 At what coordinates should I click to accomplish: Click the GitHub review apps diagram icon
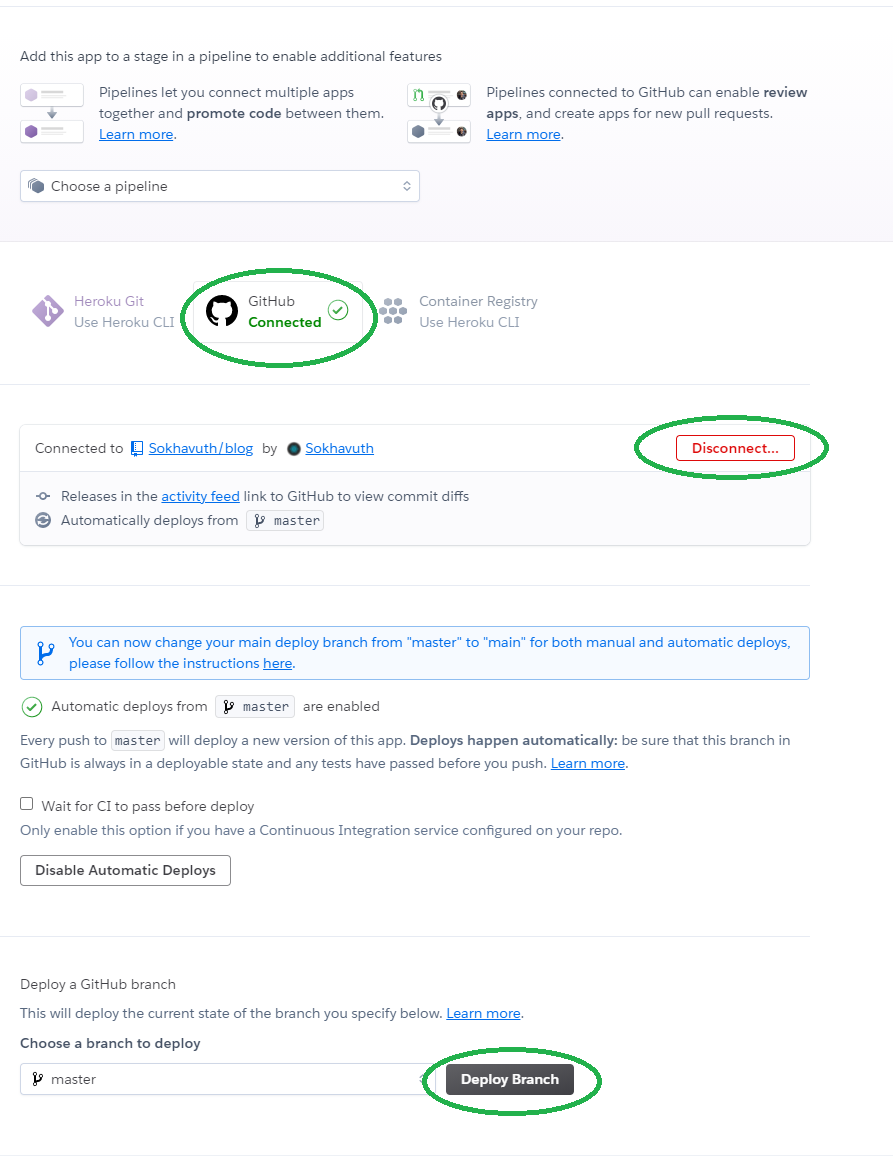pyautogui.click(x=439, y=113)
